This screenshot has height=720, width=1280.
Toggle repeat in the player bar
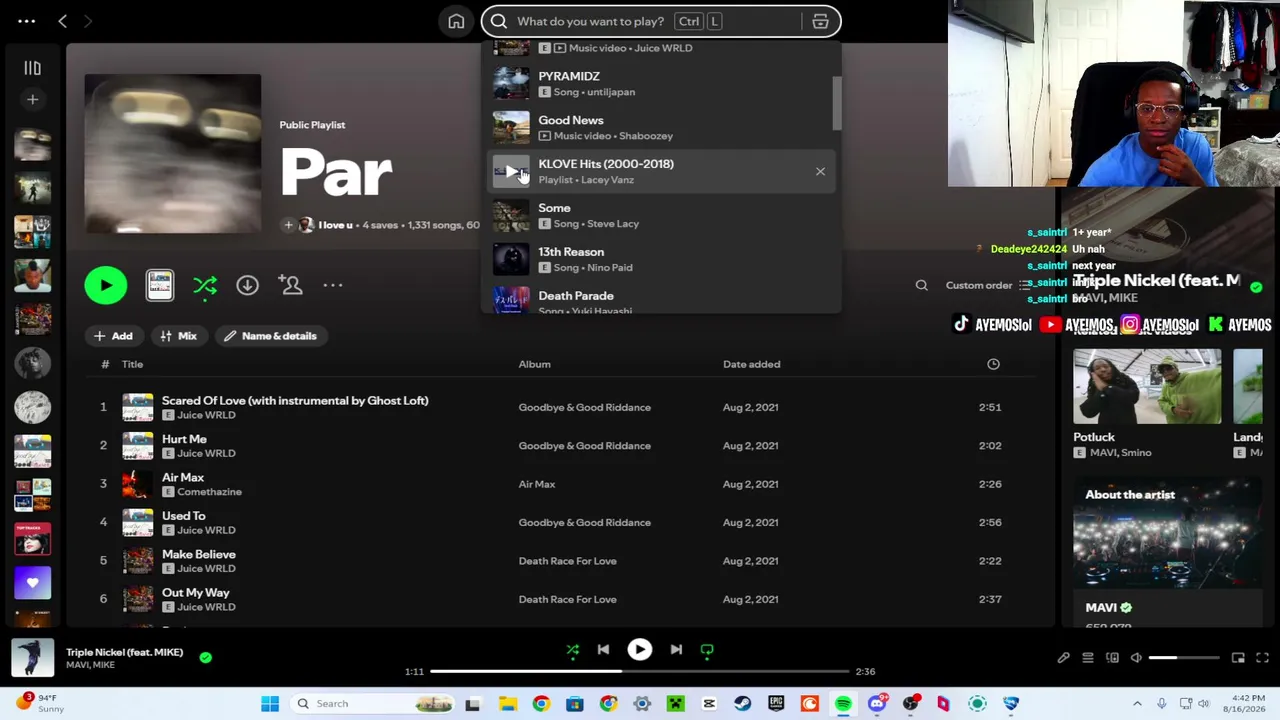(707, 650)
